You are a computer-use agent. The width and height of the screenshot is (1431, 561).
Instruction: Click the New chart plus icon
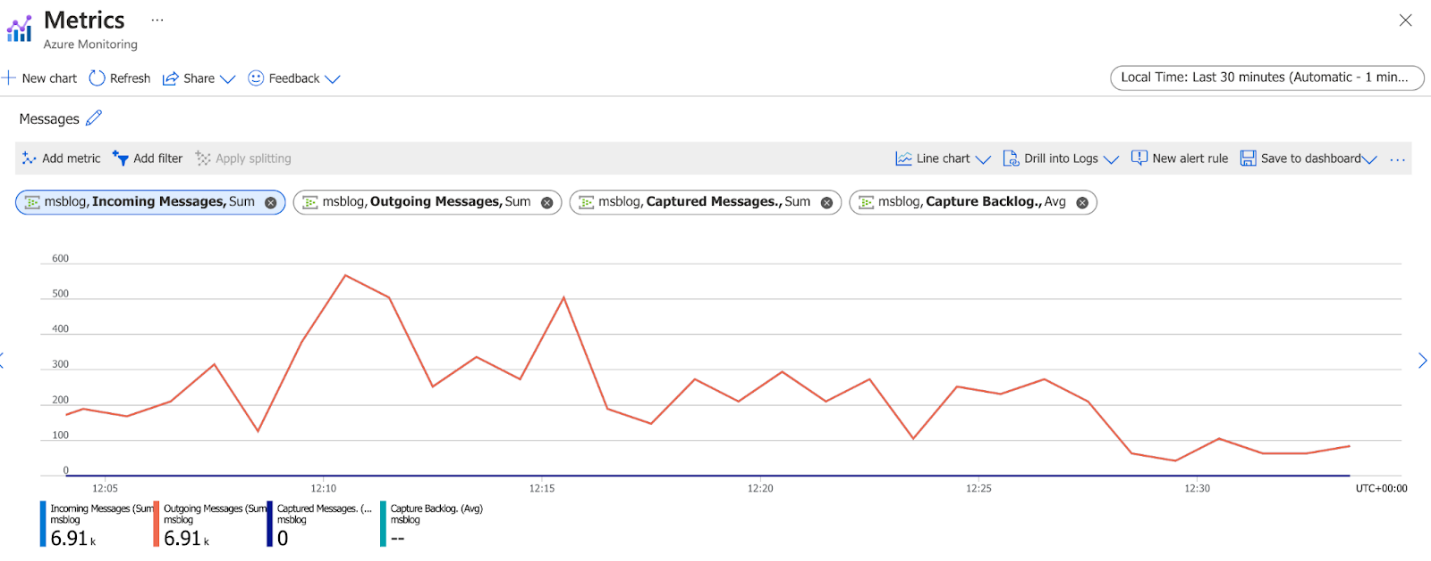tap(9, 78)
